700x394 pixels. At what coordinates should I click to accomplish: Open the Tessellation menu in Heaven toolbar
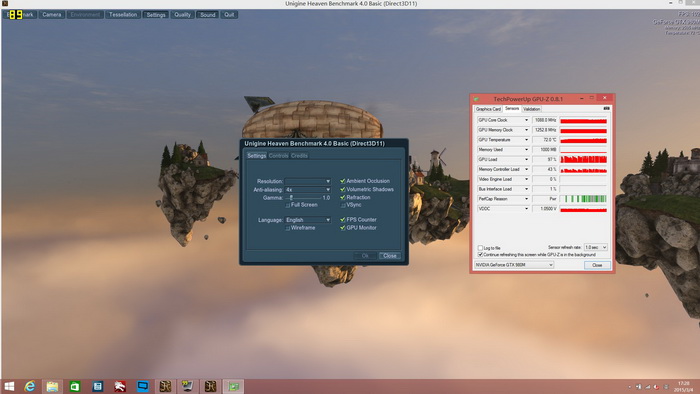click(123, 15)
